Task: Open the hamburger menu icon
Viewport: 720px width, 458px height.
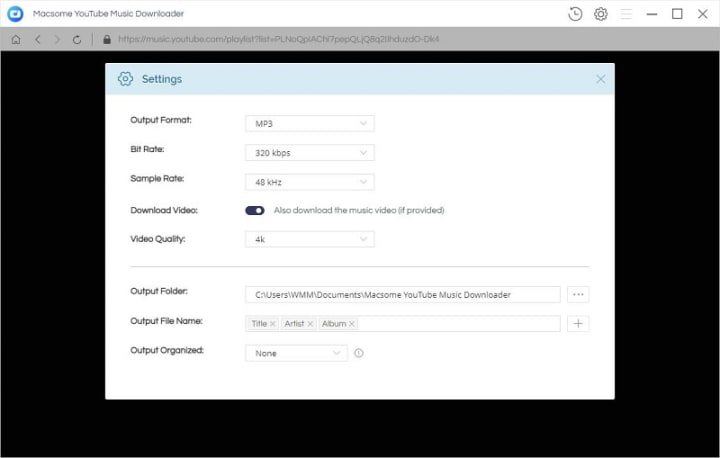Action: 626,14
